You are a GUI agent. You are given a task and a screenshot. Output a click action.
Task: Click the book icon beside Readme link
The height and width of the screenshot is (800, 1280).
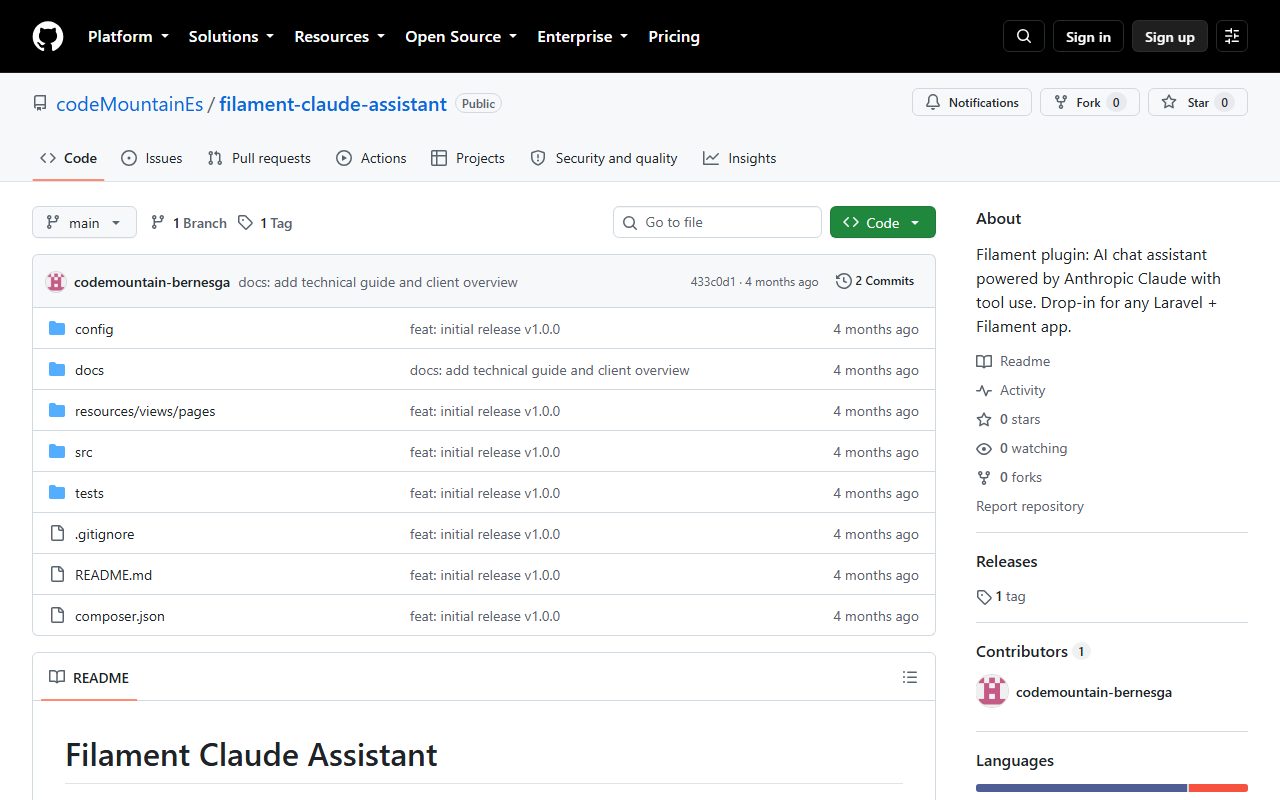click(x=984, y=361)
